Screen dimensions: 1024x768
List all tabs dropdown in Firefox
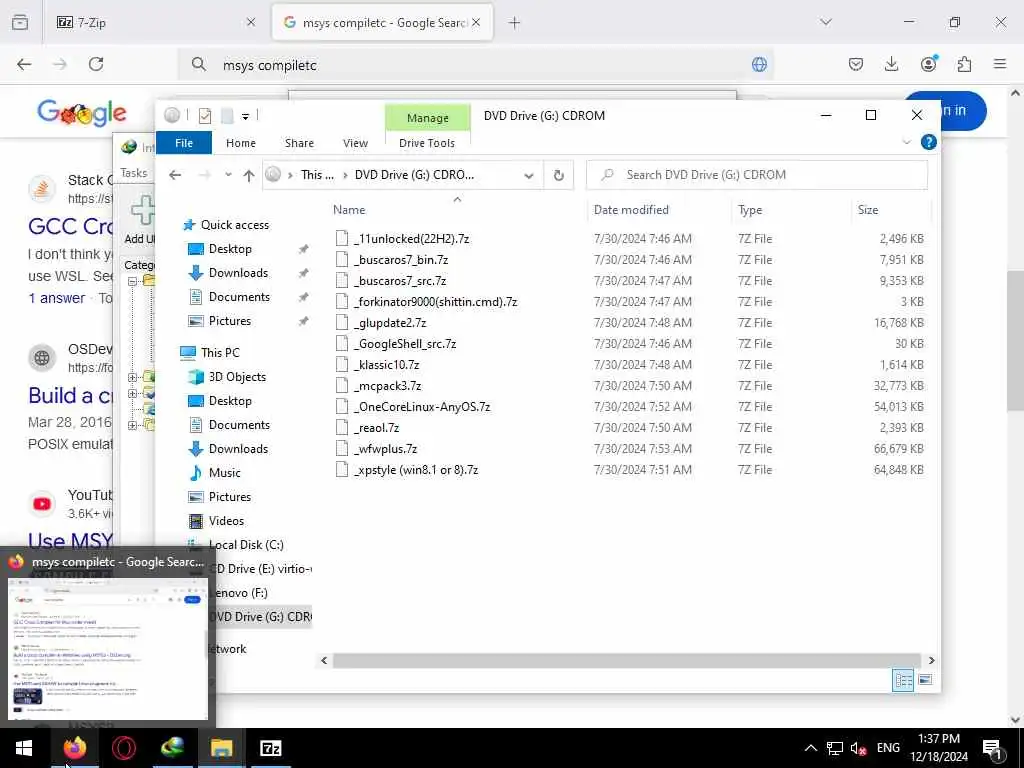coord(826,22)
